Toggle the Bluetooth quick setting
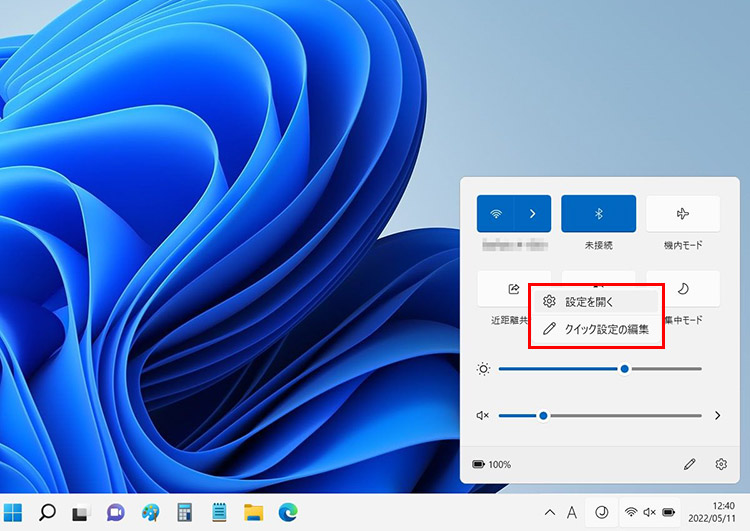 pyautogui.click(x=598, y=214)
